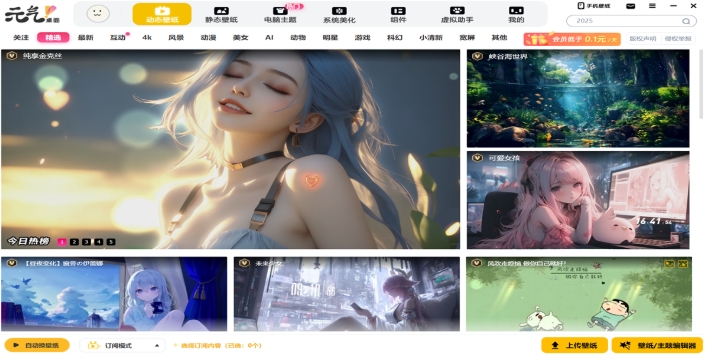Click the smiley face avatar icon
The image size is (712, 361).
98,14
